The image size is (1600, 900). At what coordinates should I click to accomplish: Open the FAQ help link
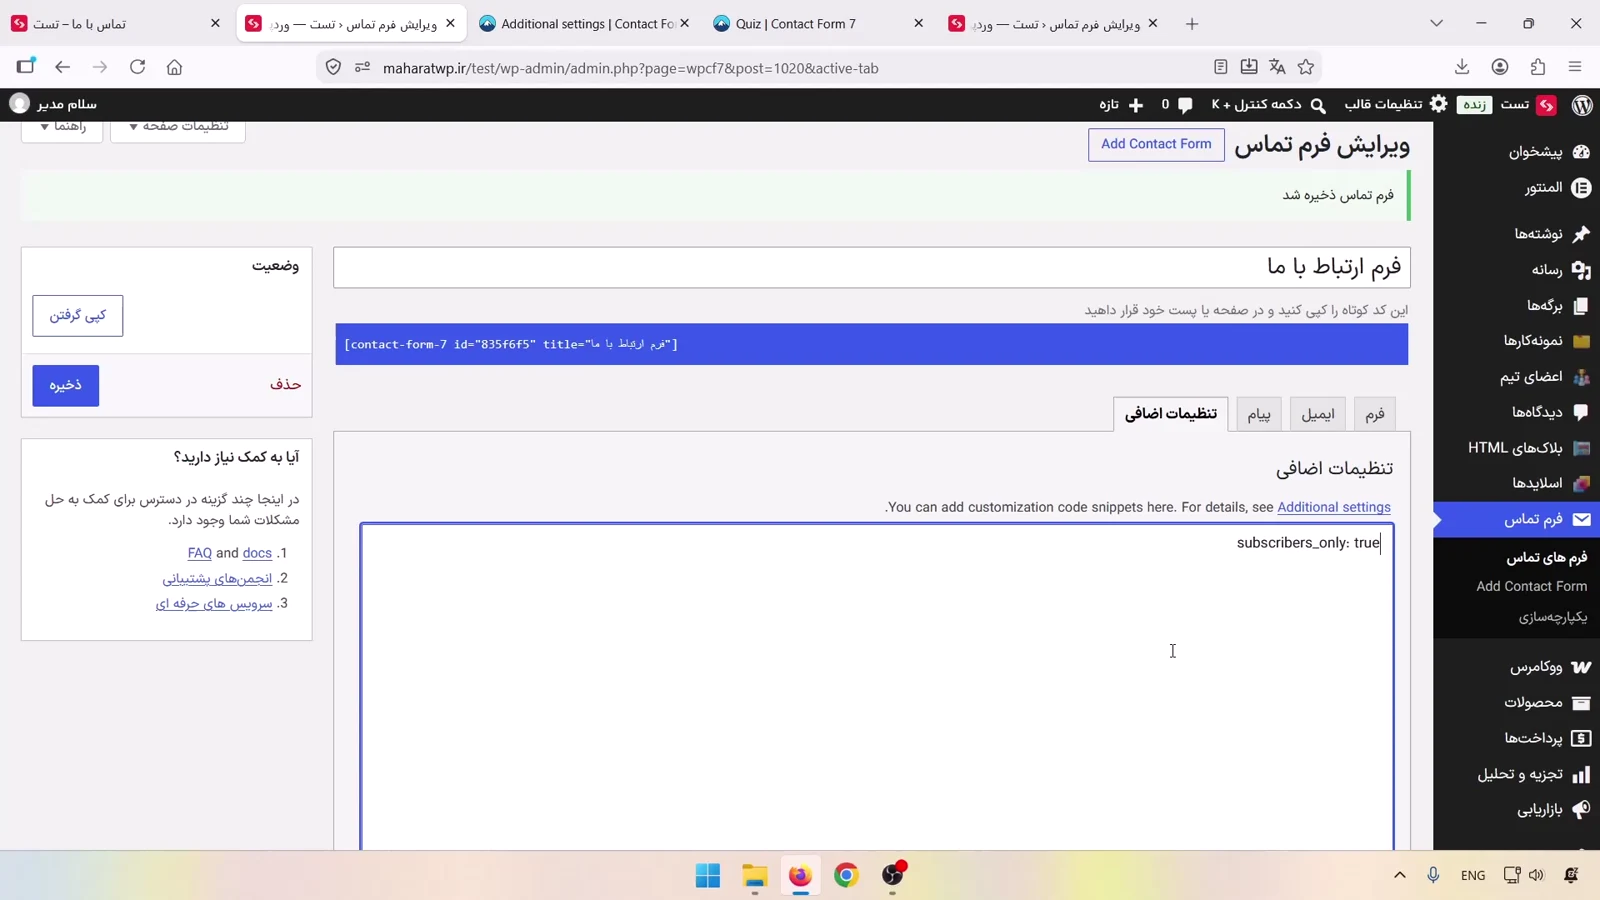(200, 553)
